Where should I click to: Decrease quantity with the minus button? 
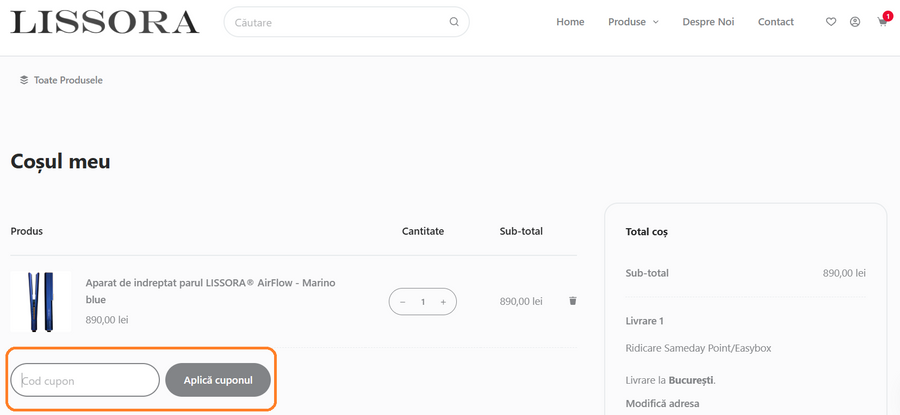(403, 302)
